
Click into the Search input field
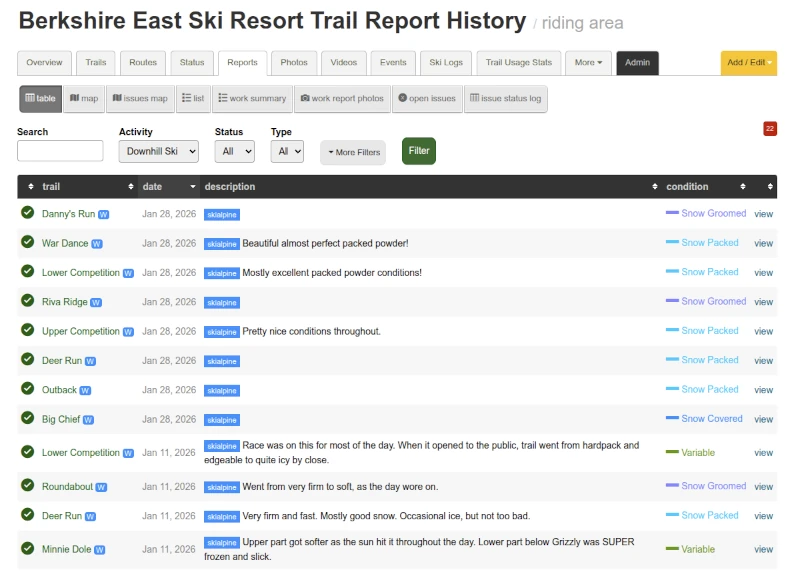click(x=60, y=151)
